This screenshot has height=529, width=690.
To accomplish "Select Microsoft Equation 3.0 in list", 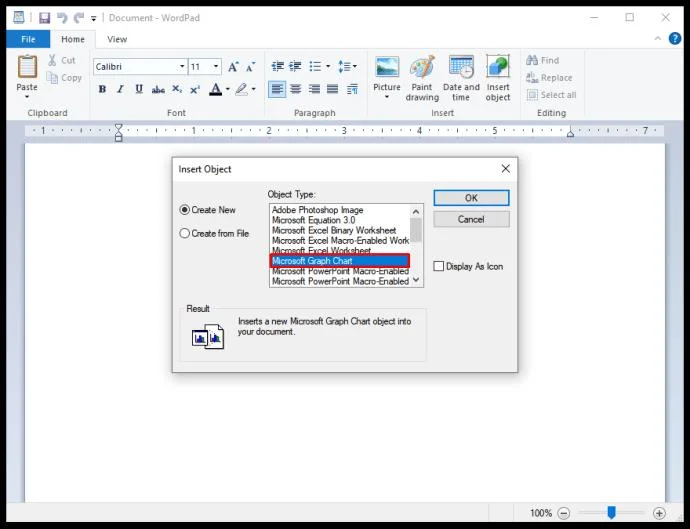I will [313, 220].
